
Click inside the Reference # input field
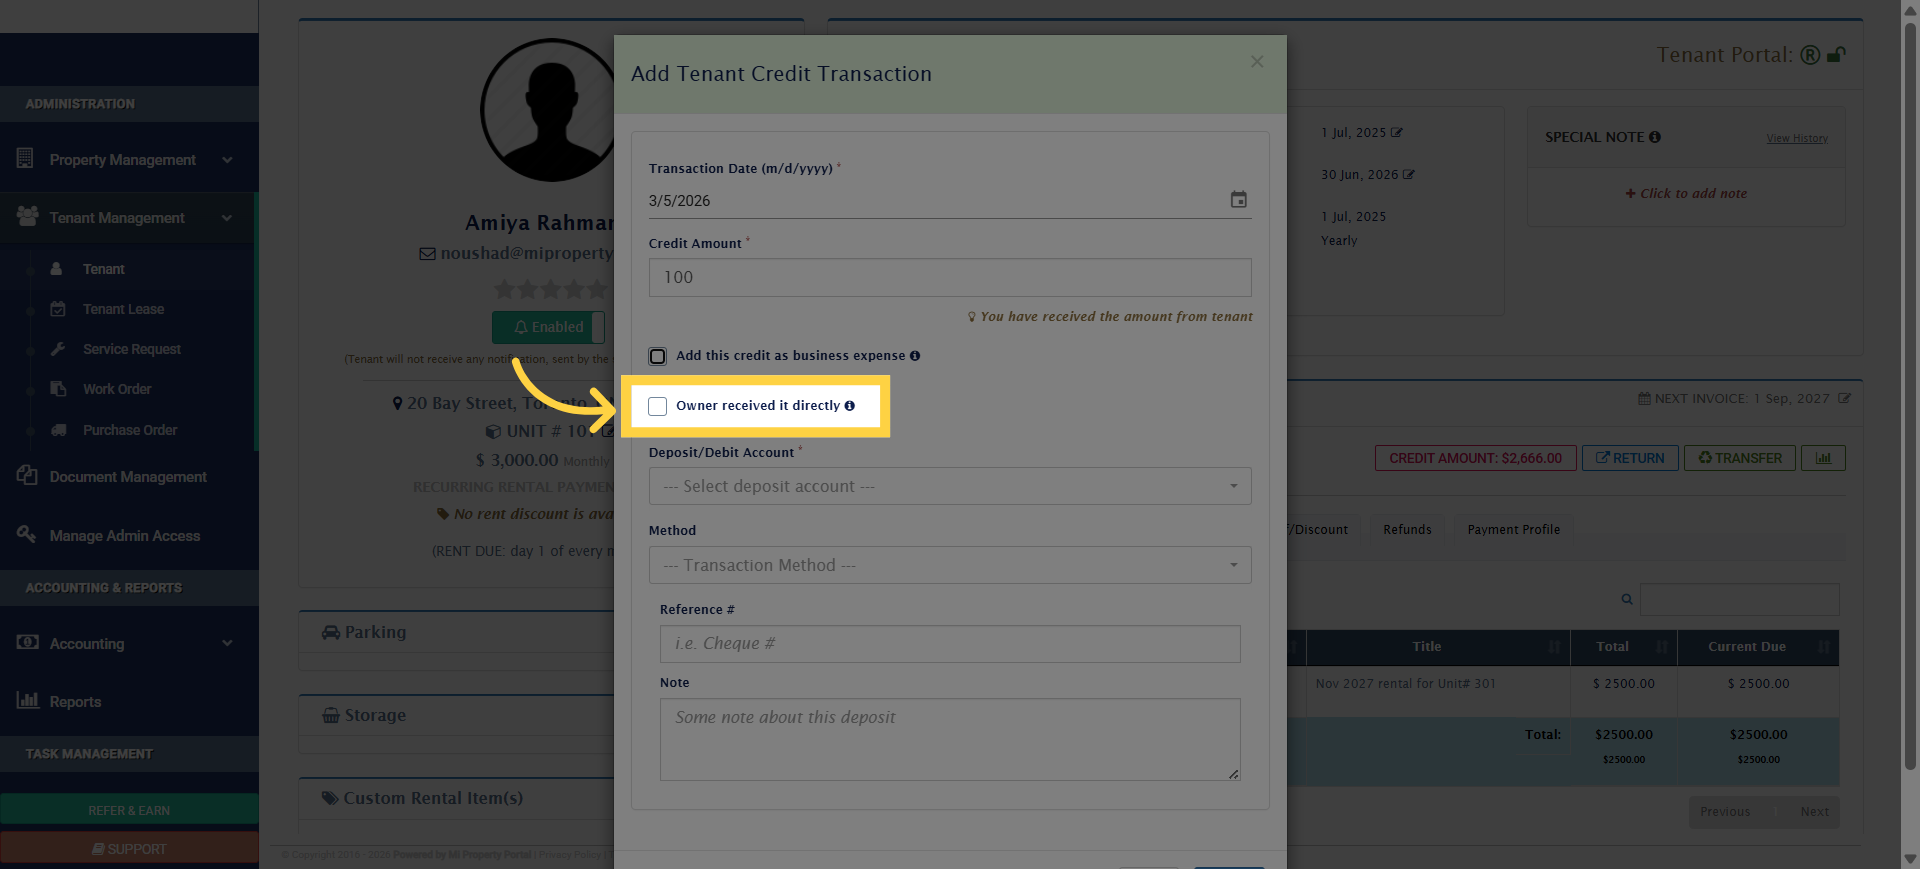point(949,644)
